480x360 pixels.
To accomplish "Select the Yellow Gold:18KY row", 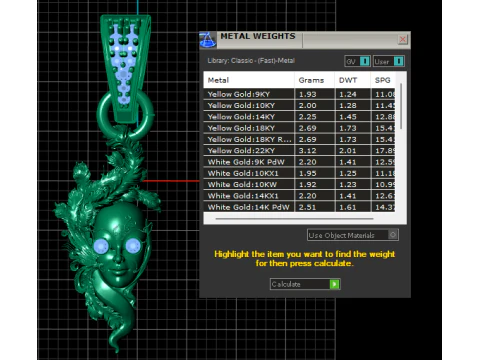I will tap(299, 128).
